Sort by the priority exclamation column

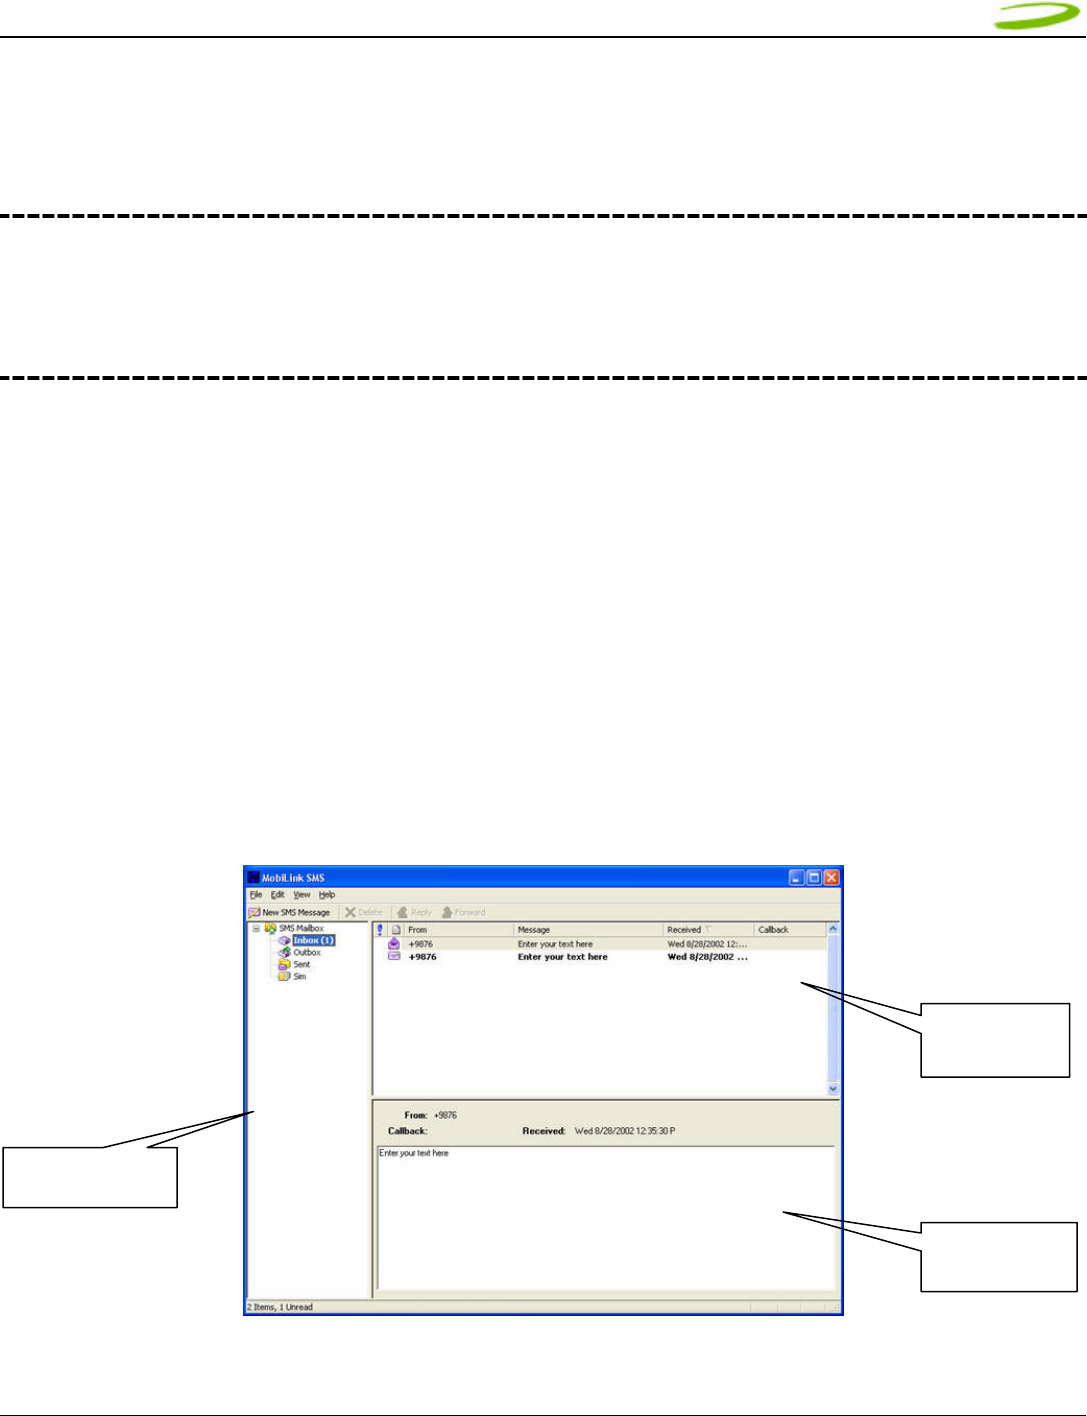click(x=380, y=929)
